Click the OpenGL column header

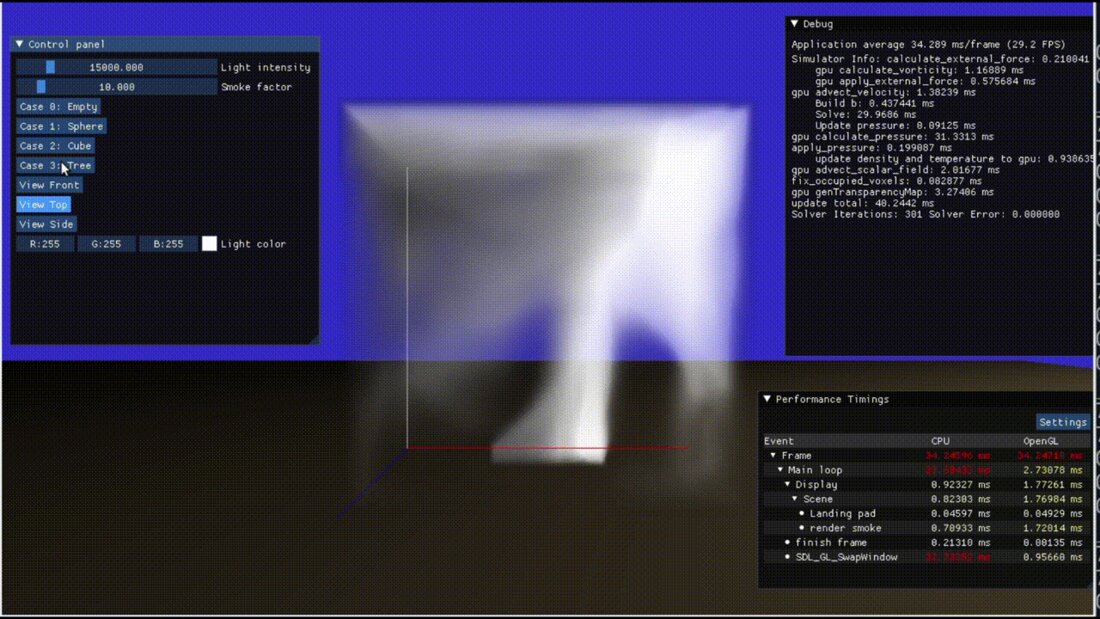pyautogui.click(x=1040, y=441)
